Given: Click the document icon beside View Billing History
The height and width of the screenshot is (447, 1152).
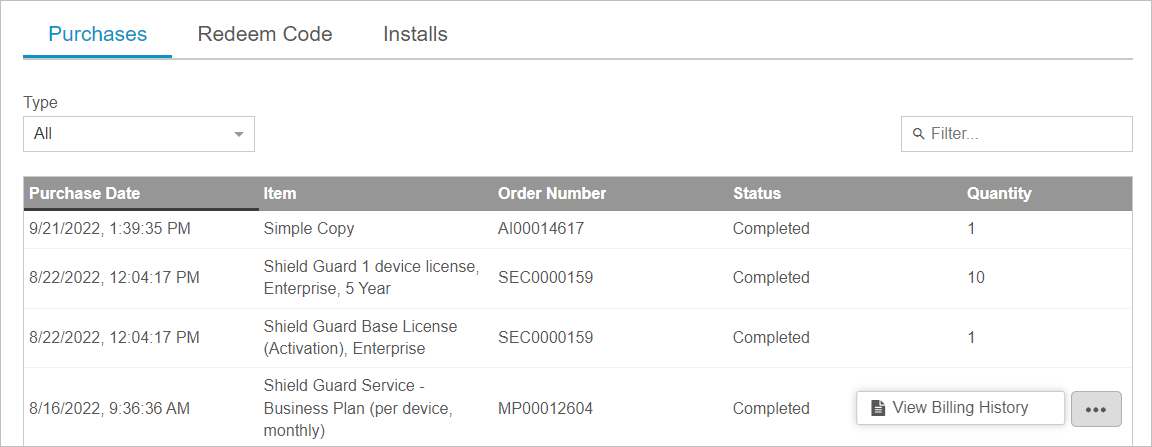Looking at the screenshot, I should [876, 408].
